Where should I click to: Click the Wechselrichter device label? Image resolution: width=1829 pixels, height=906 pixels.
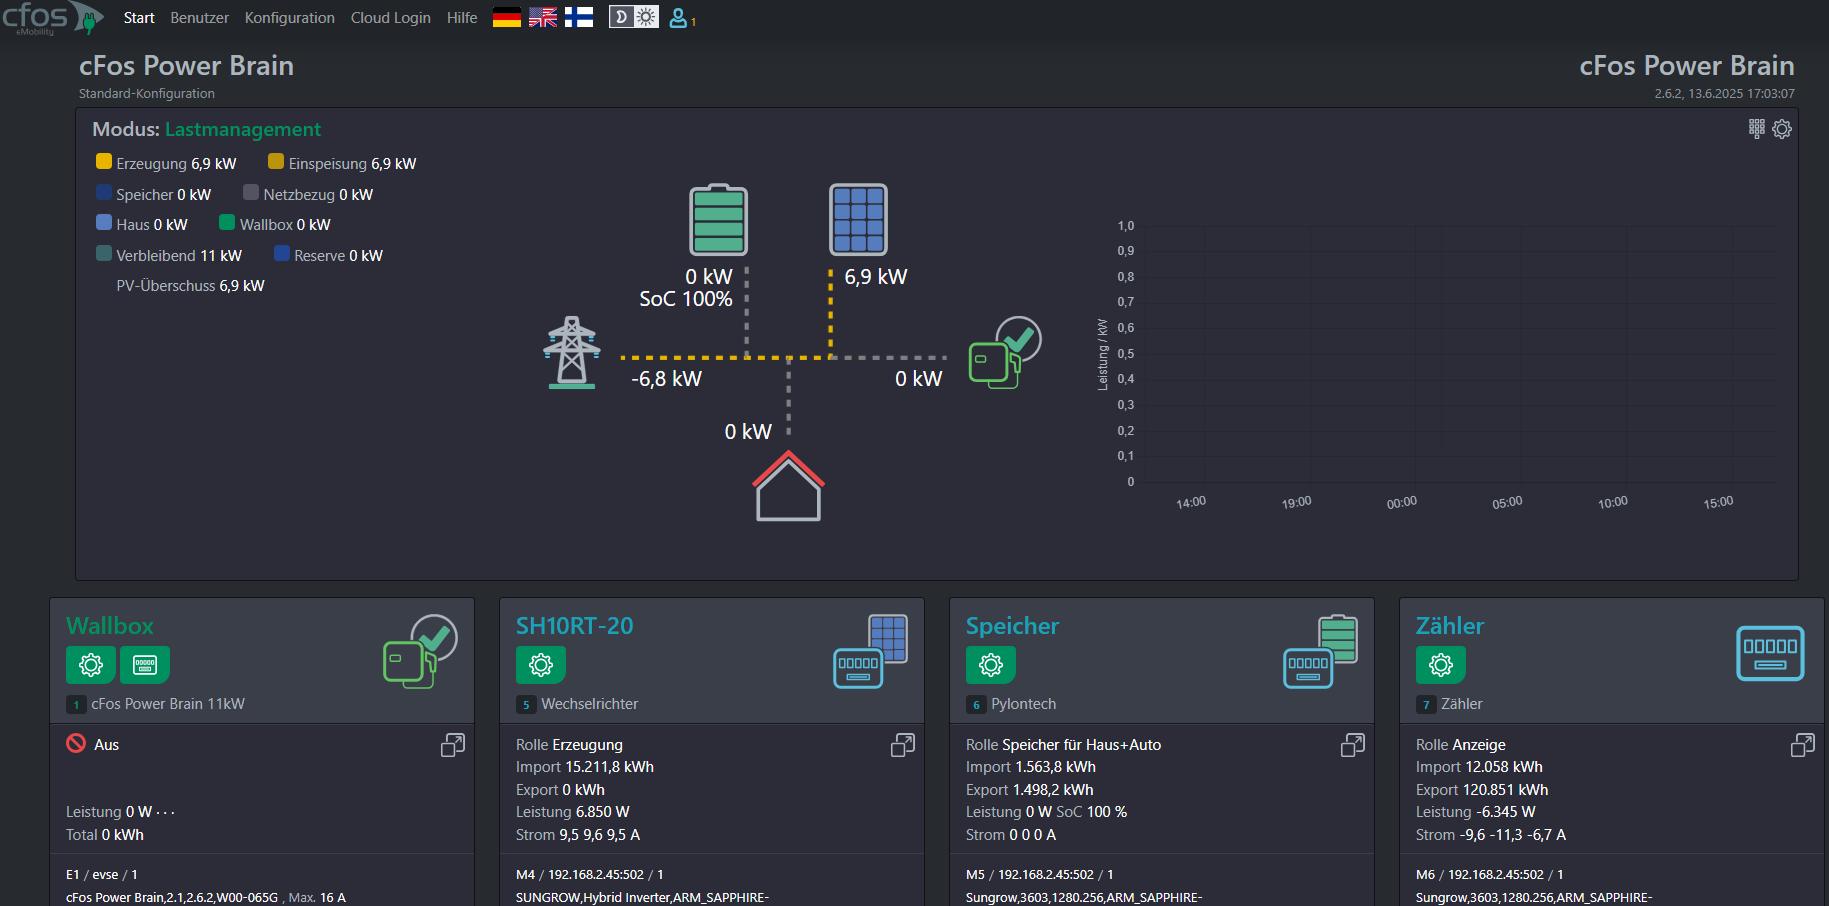[x=590, y=704]
